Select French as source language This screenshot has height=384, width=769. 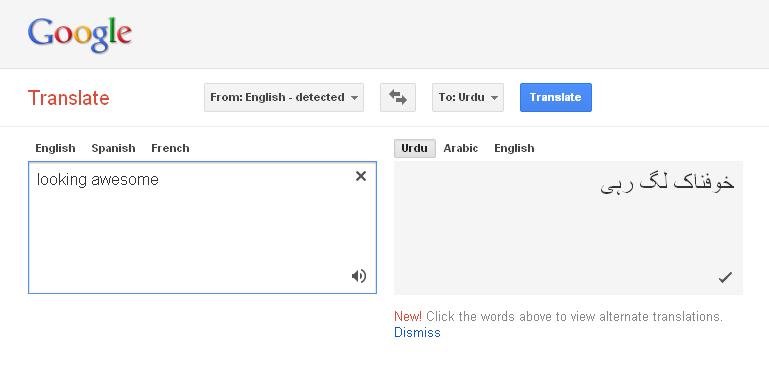coord(170,148)
